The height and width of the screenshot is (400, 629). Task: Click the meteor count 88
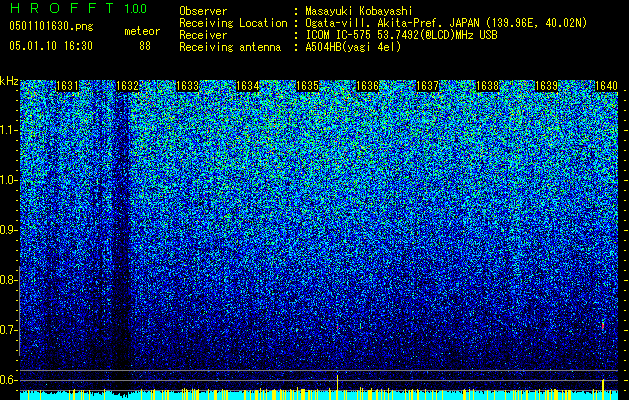pos(145,46)
